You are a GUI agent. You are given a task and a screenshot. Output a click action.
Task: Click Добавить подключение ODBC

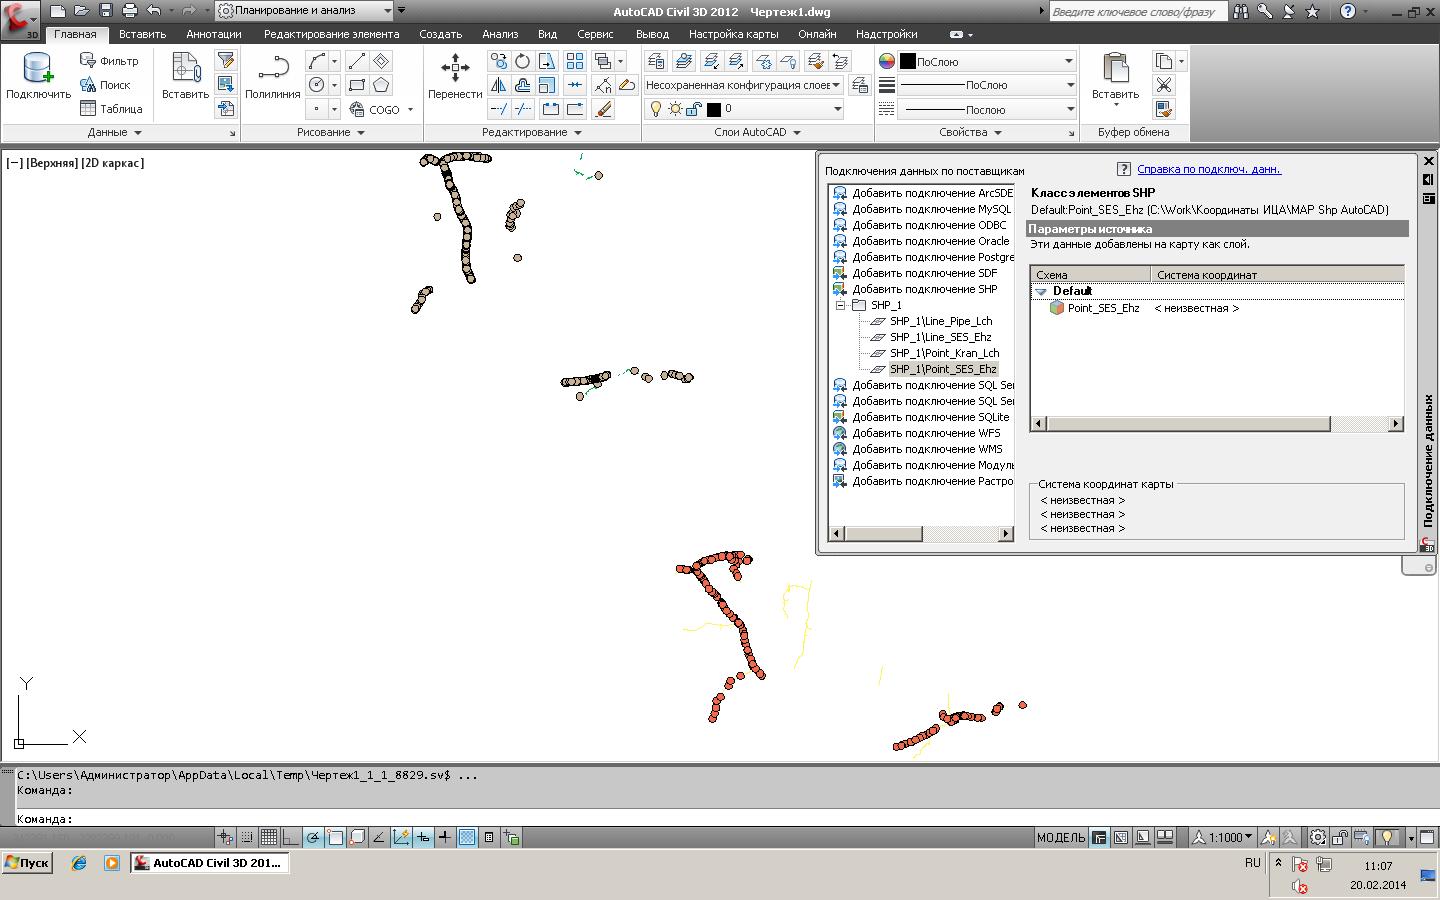tap(929, 225)
